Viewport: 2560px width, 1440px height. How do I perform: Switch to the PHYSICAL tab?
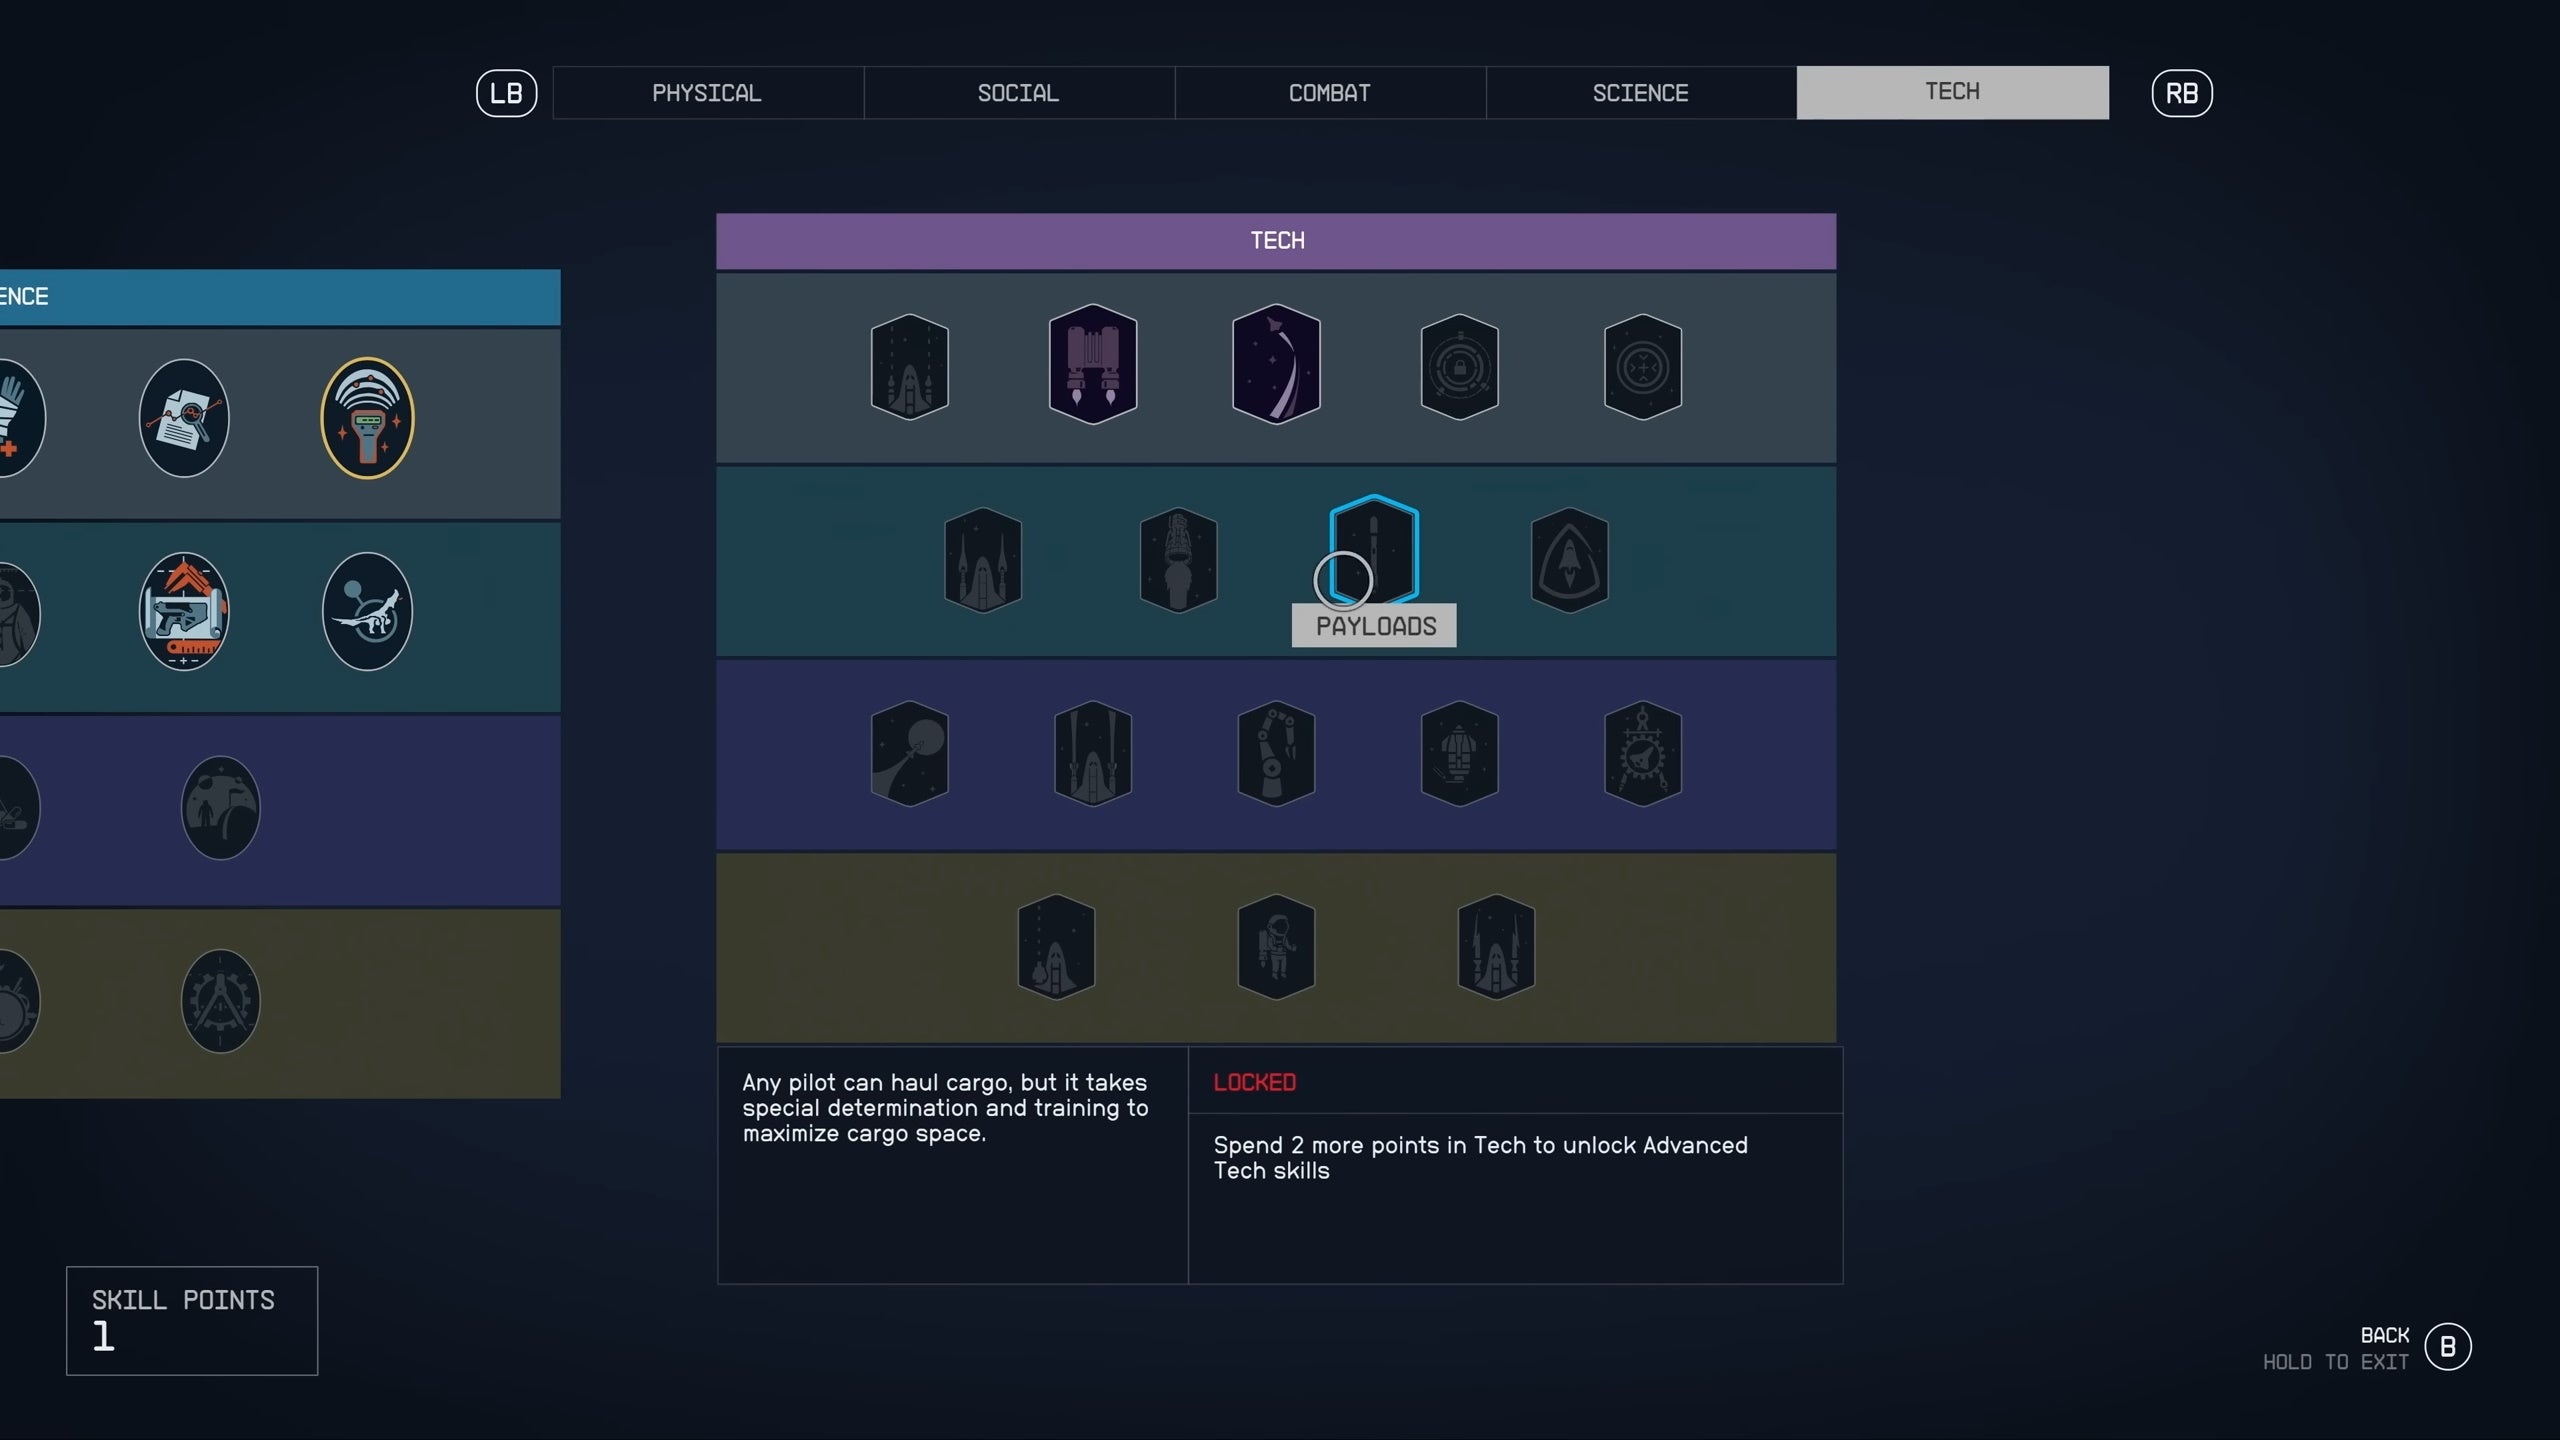click(707, 92)
